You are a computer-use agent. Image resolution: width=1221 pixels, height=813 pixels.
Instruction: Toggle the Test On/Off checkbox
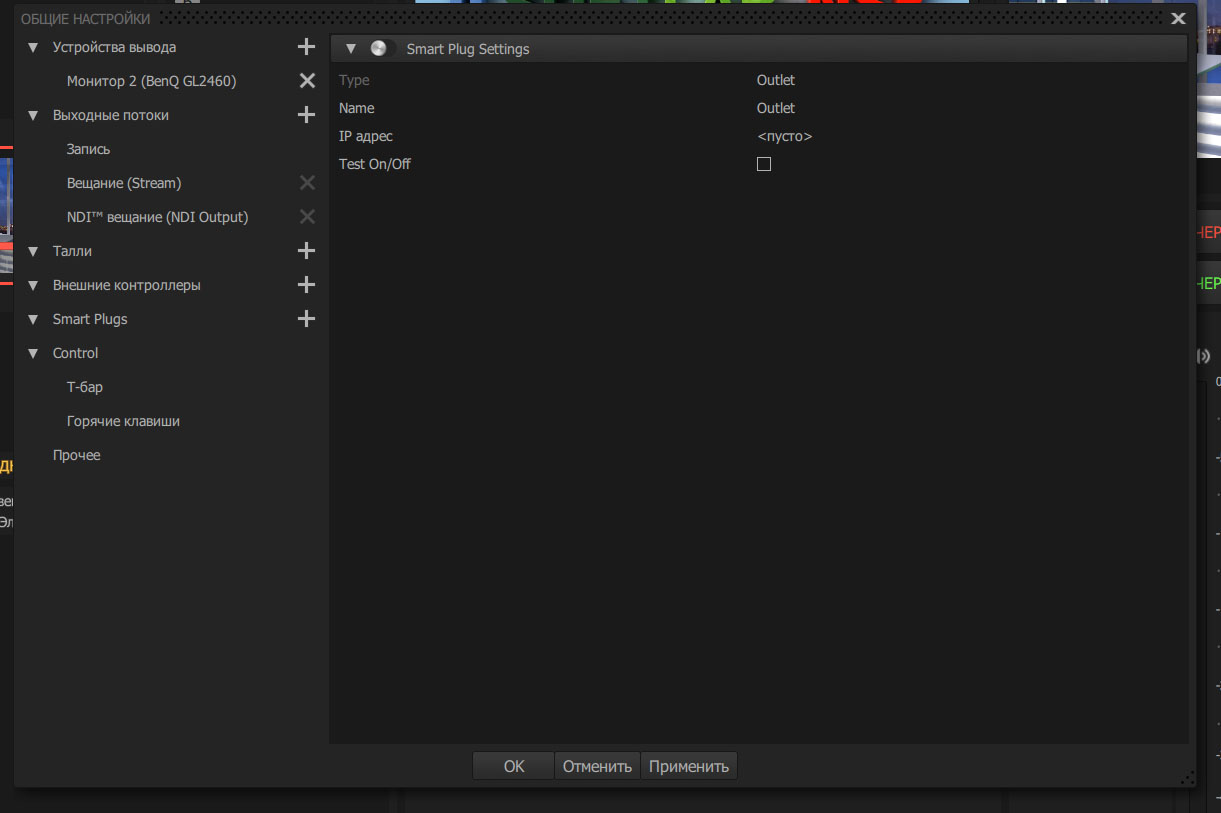764,164
